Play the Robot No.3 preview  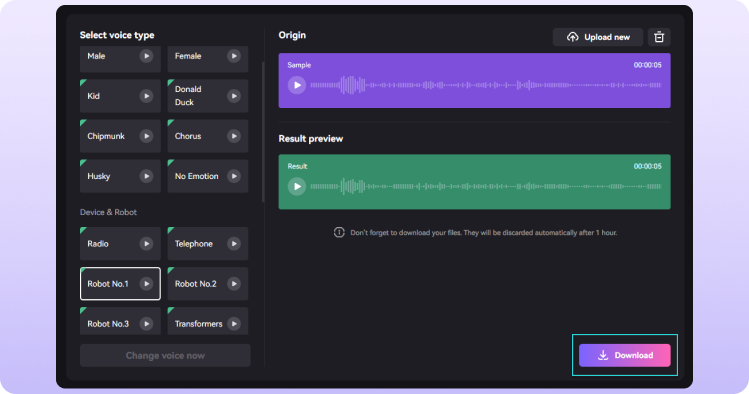(x=146, y=324)
